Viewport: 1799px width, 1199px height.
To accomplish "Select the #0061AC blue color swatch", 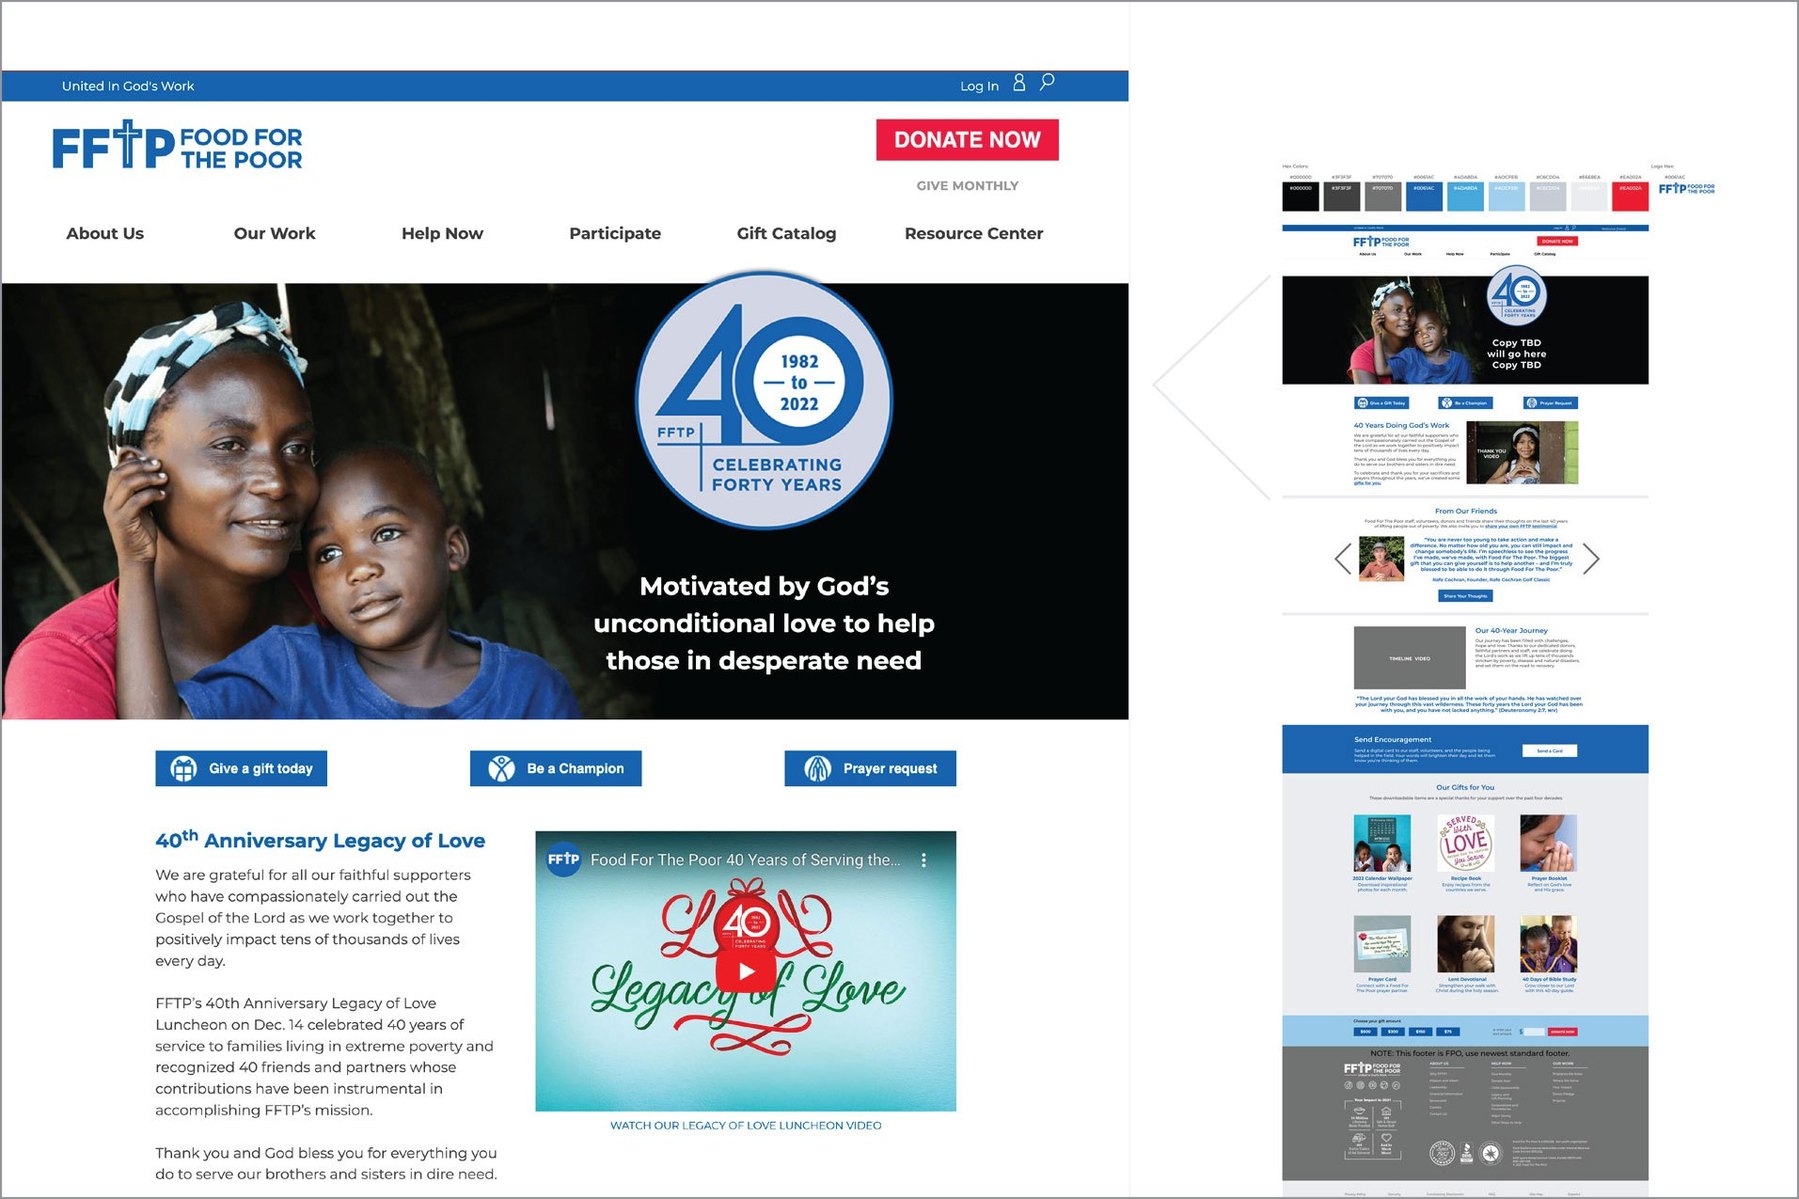I will (x=1424, y=196).
